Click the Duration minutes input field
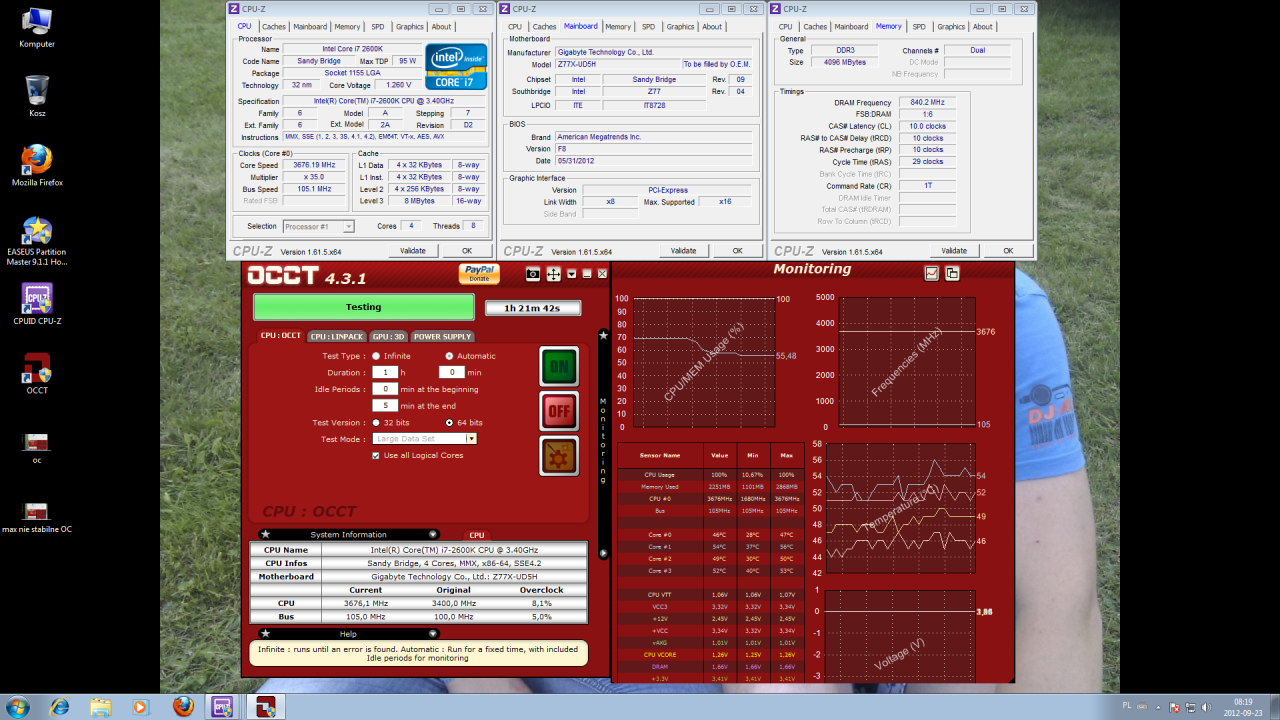 coord(451,372)
